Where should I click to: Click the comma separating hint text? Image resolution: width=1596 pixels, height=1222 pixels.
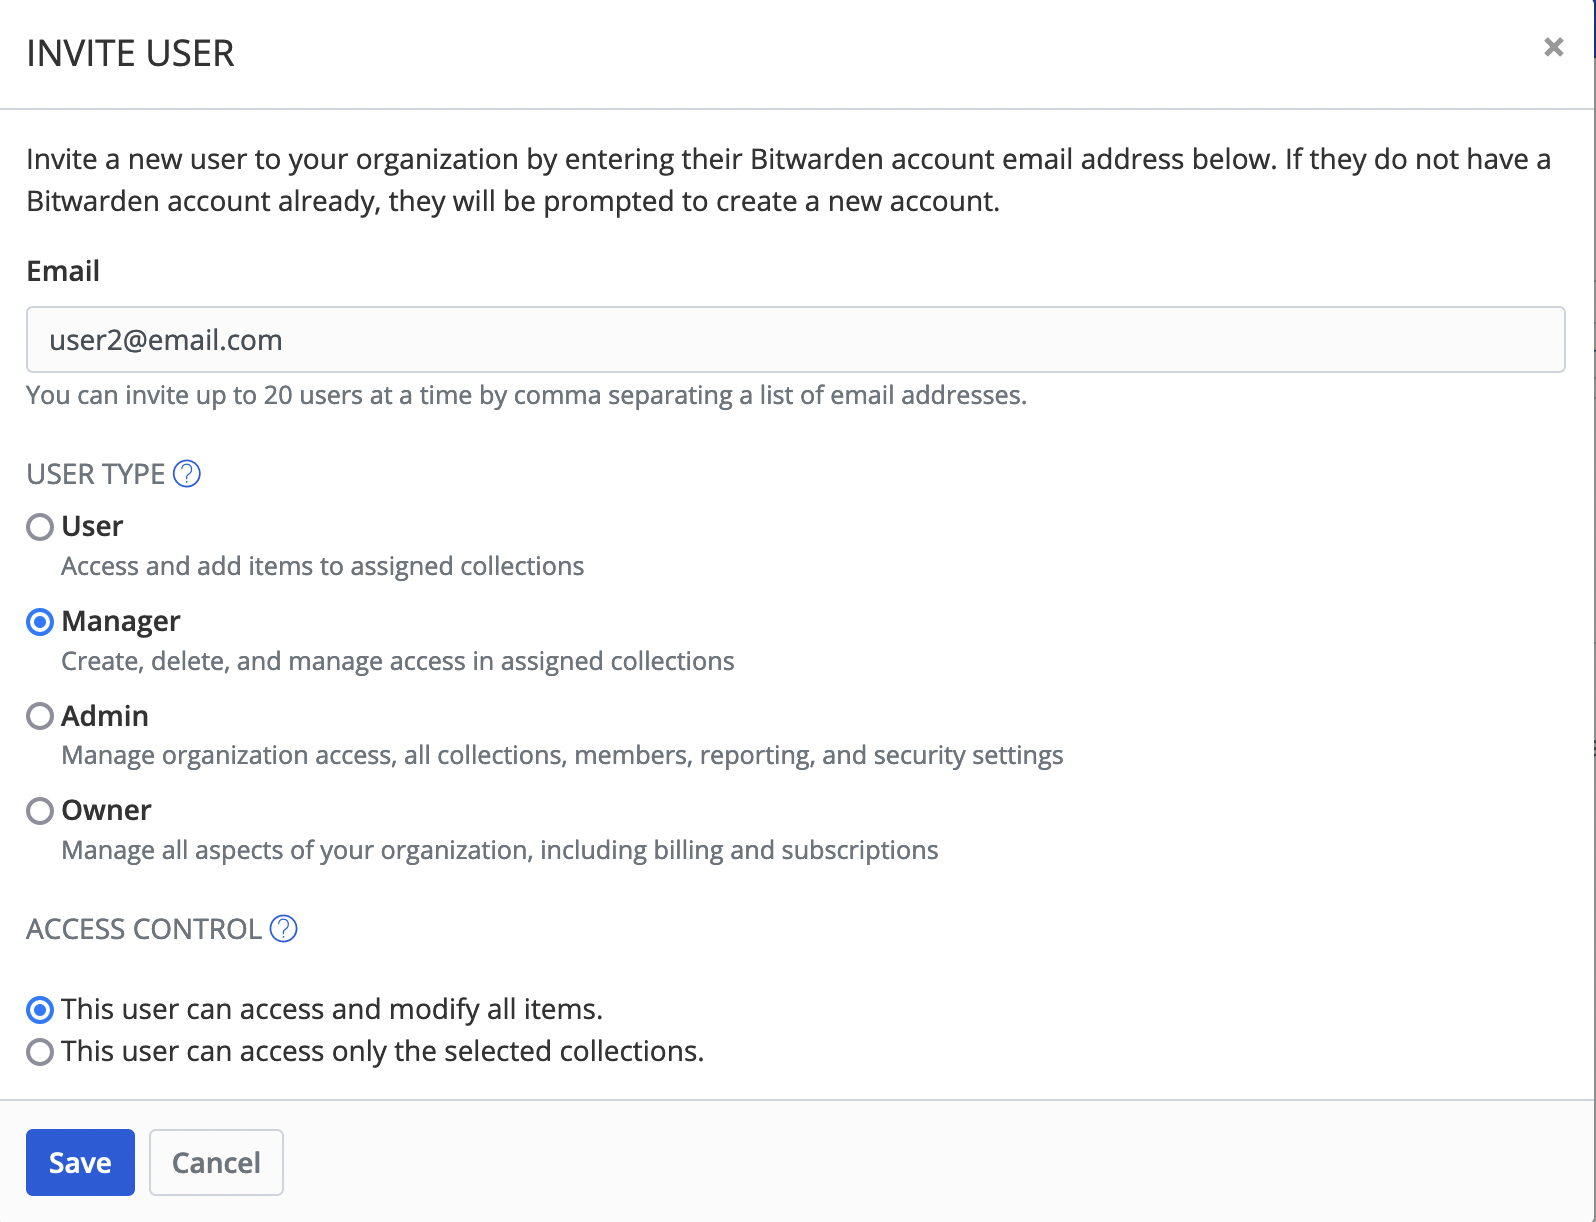click(x=526, y=396)
